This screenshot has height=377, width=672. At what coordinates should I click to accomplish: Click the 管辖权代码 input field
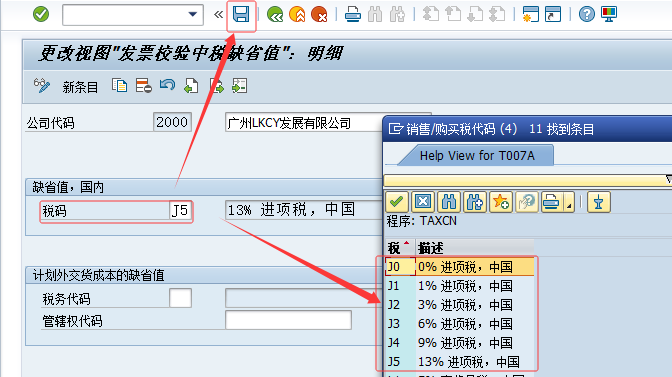point(288,320)
